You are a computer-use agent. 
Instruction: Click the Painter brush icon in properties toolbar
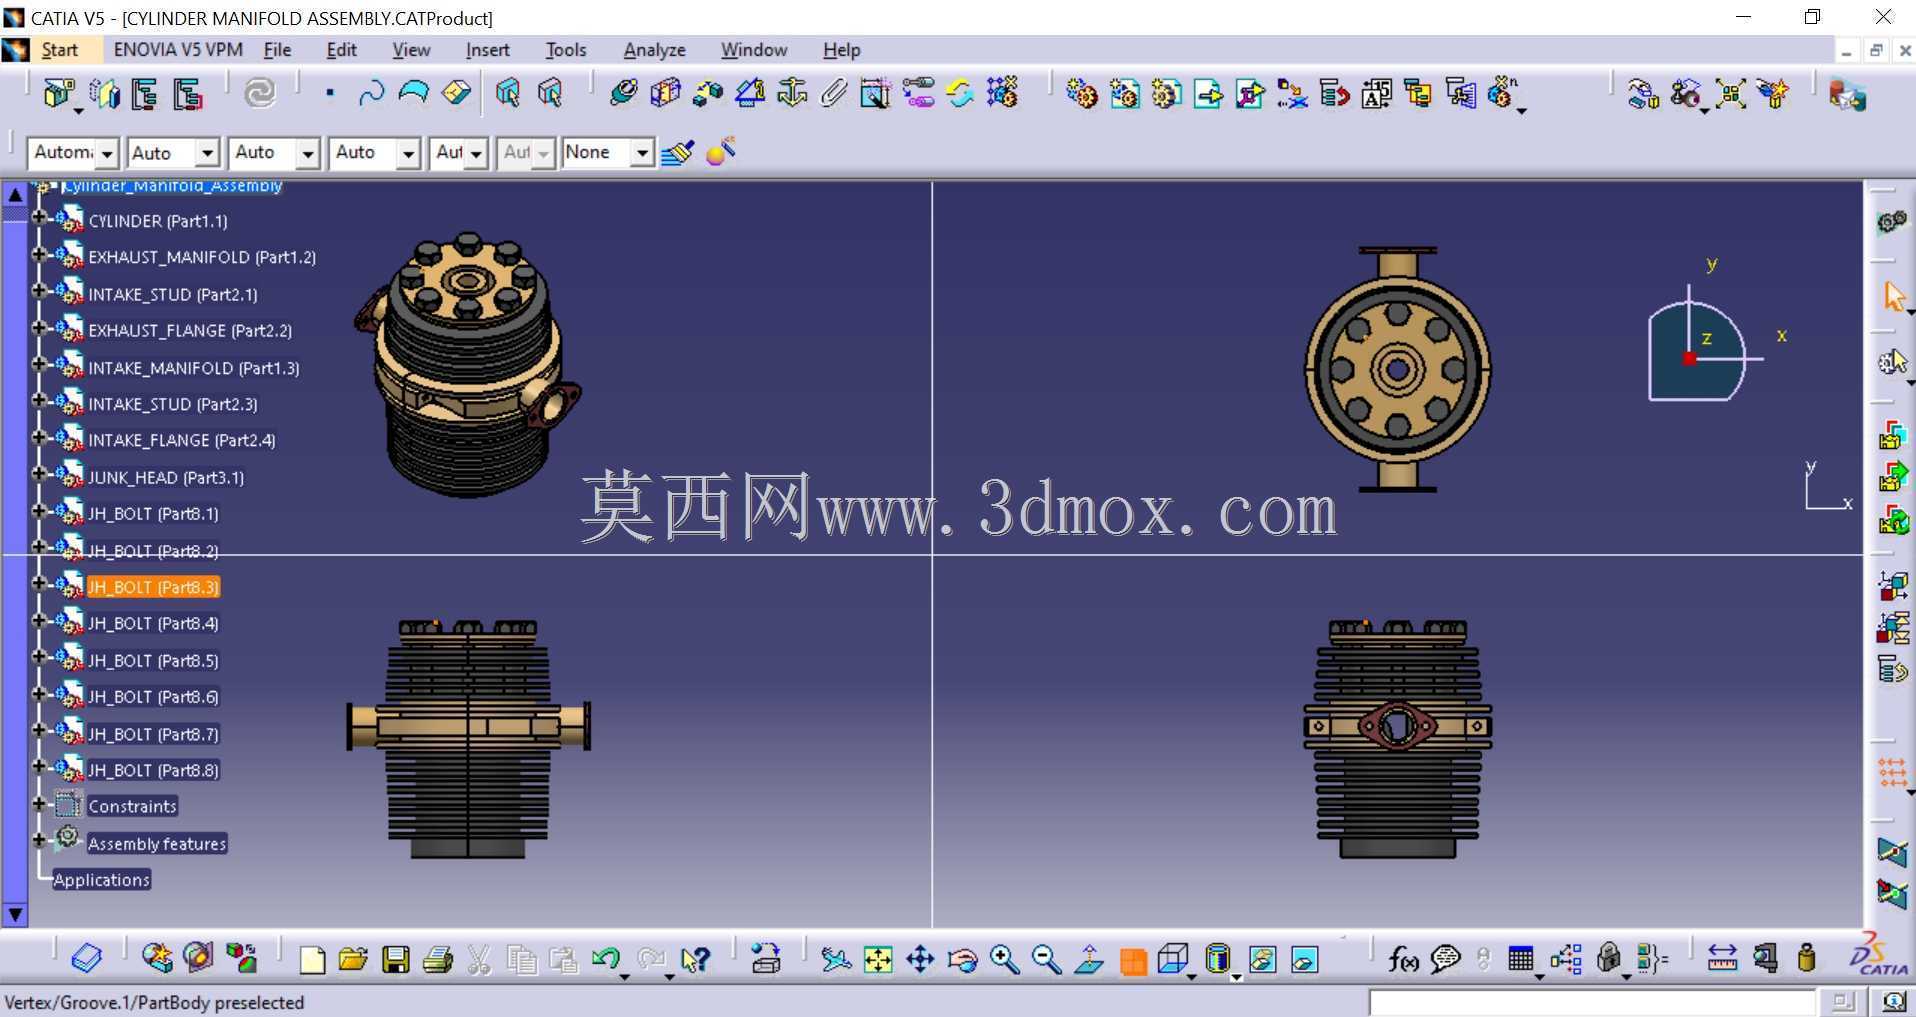pos(677,153)
